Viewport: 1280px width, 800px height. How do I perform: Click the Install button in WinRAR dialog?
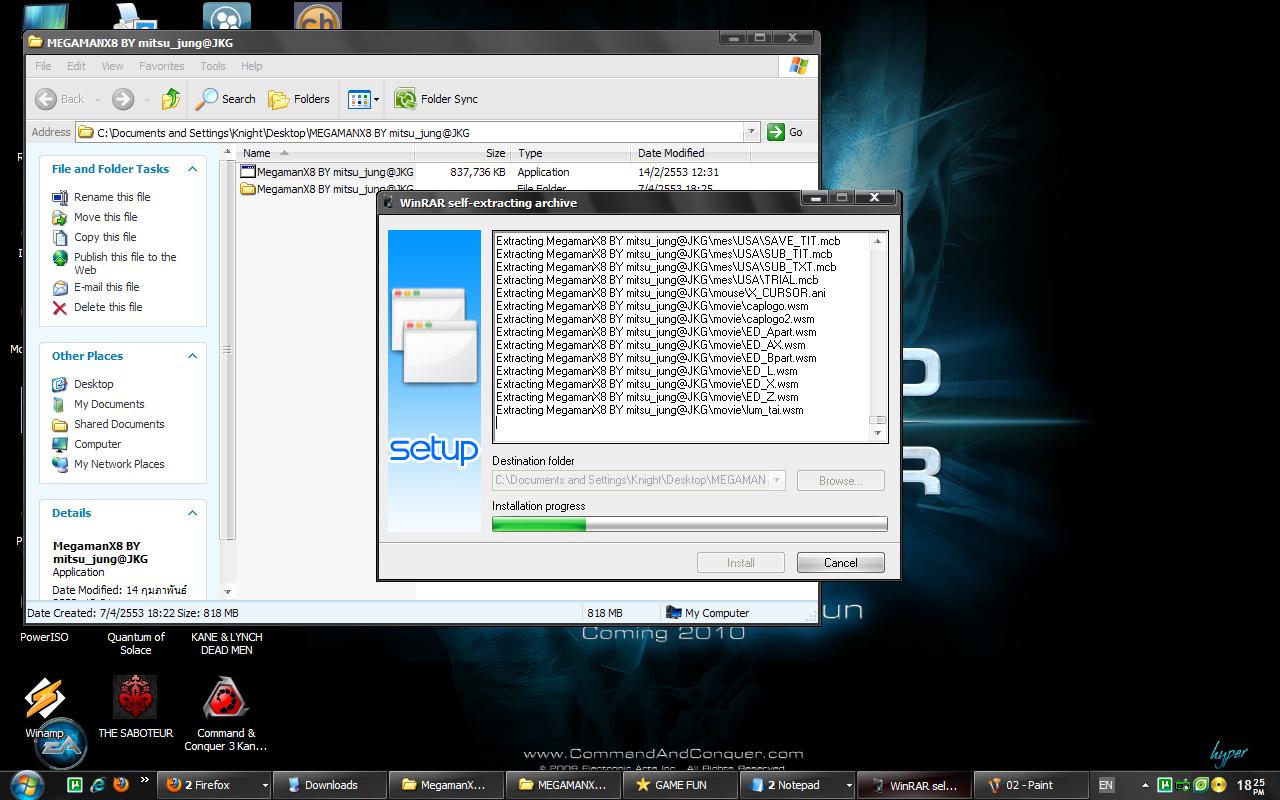point(741,563)
